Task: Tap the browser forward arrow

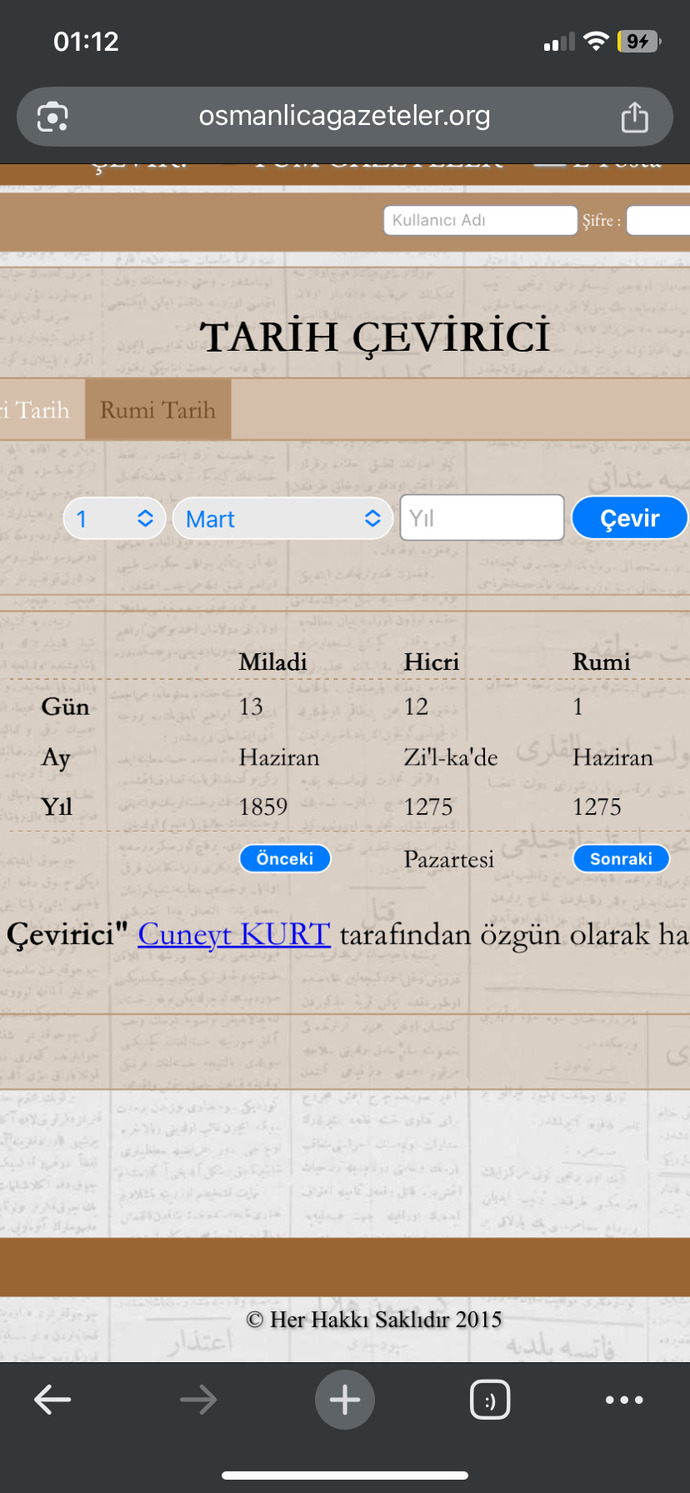Action: click(x=198, y=1400)
